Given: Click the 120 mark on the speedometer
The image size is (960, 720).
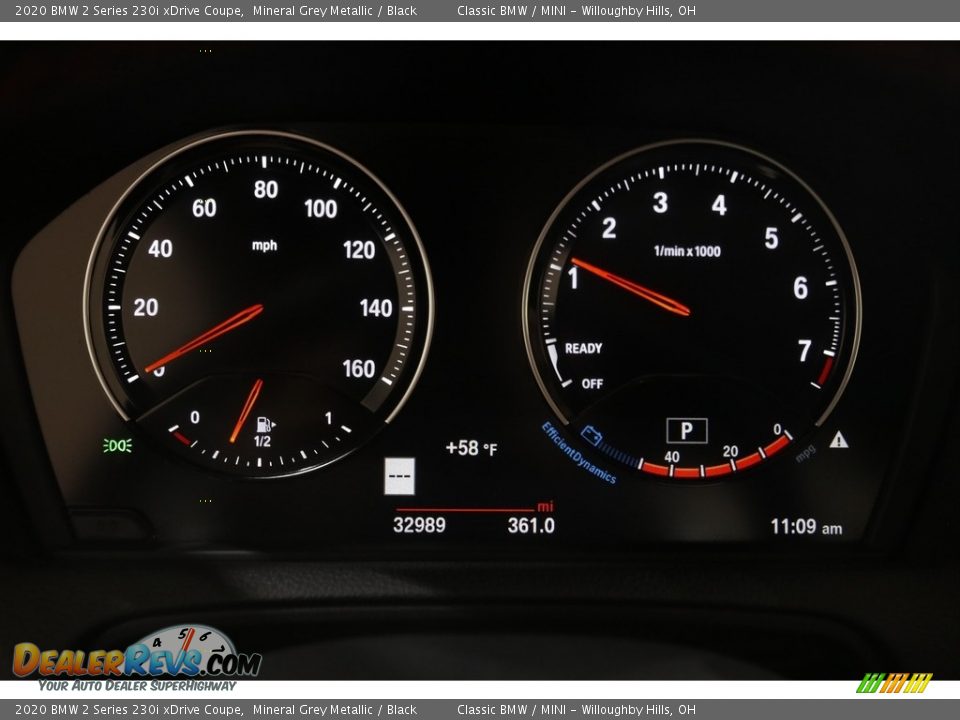Looking at the screenshot, I should [x=359, y=250].
